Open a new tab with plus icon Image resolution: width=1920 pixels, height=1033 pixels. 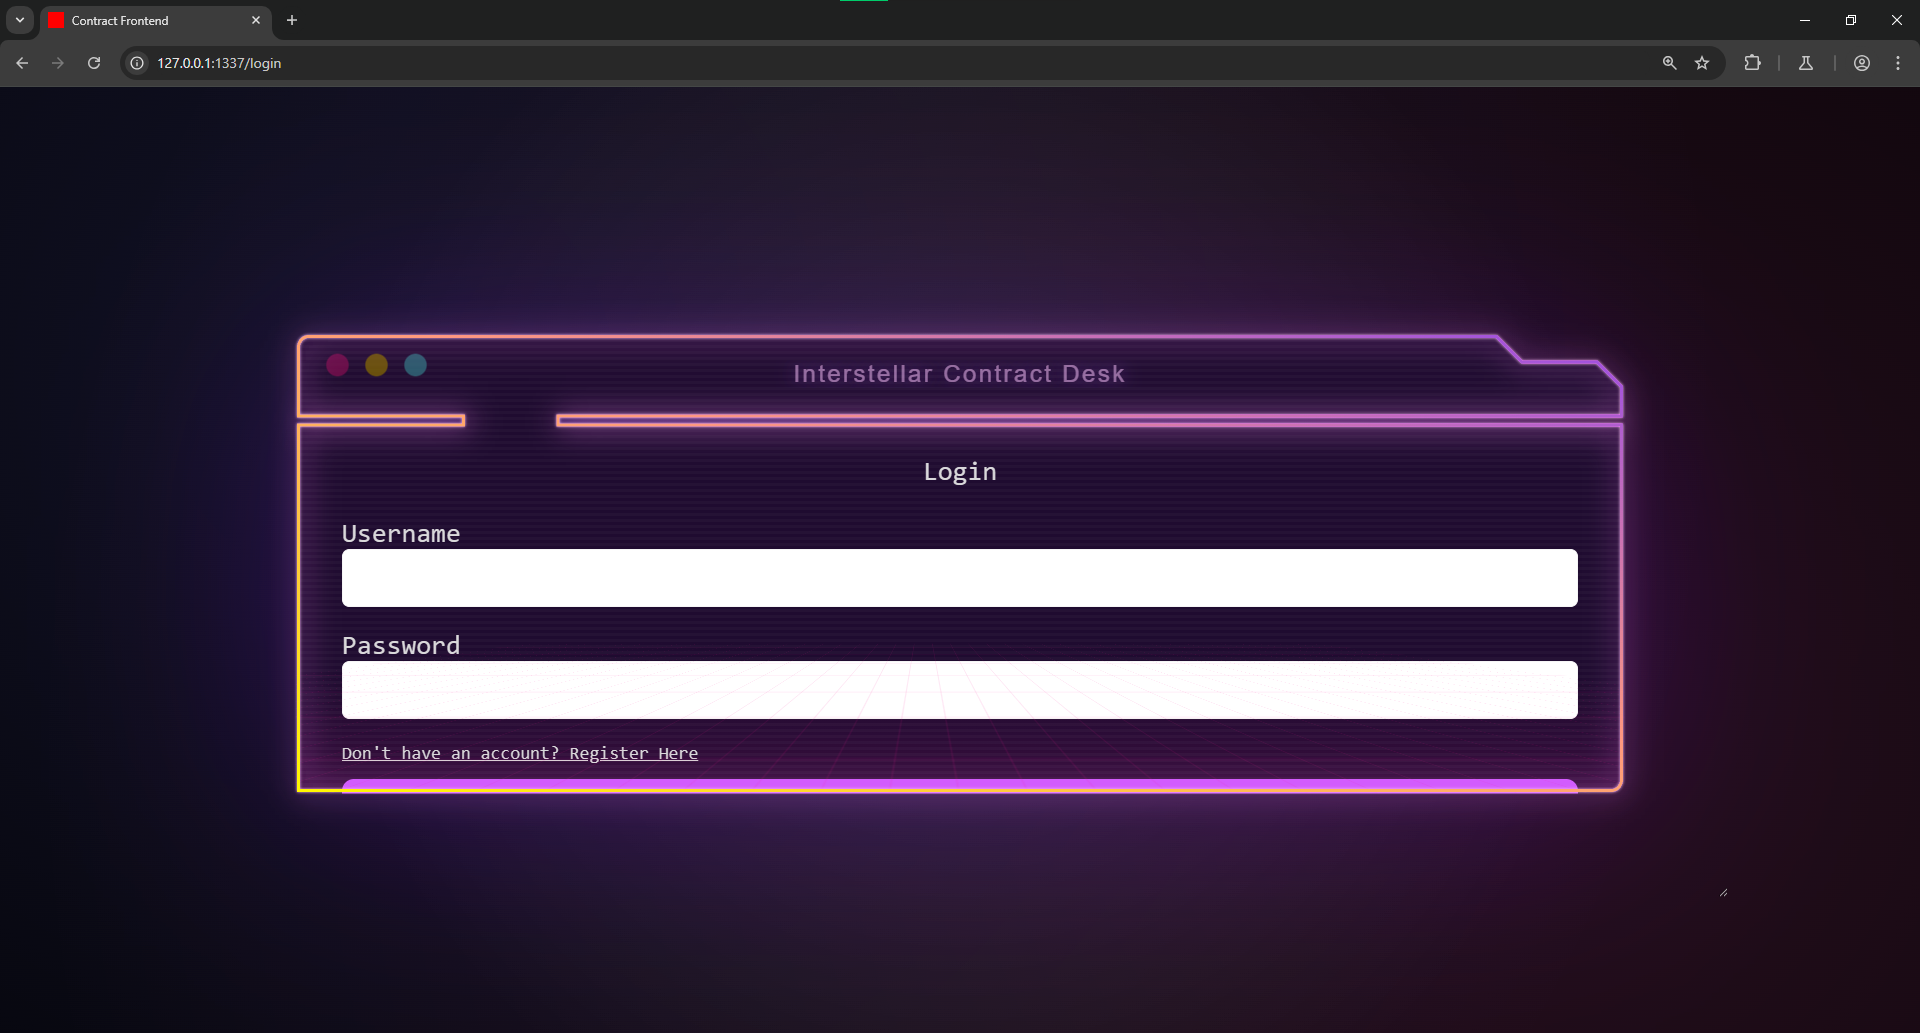(x=292, y=20)
